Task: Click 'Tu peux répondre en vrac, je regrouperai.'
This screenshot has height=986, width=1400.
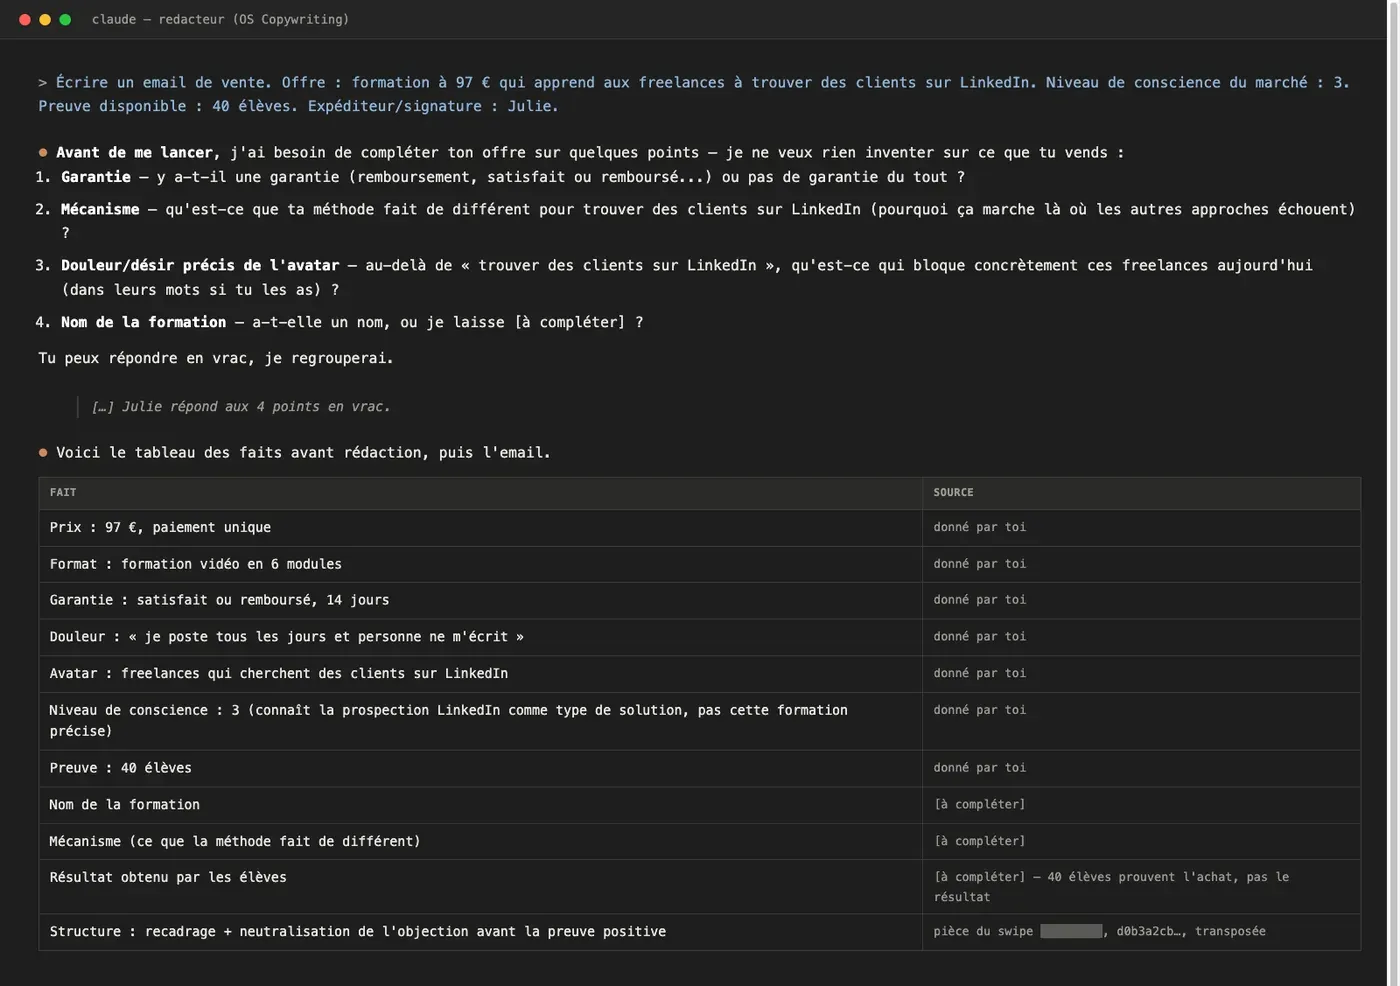Action: 216,358
